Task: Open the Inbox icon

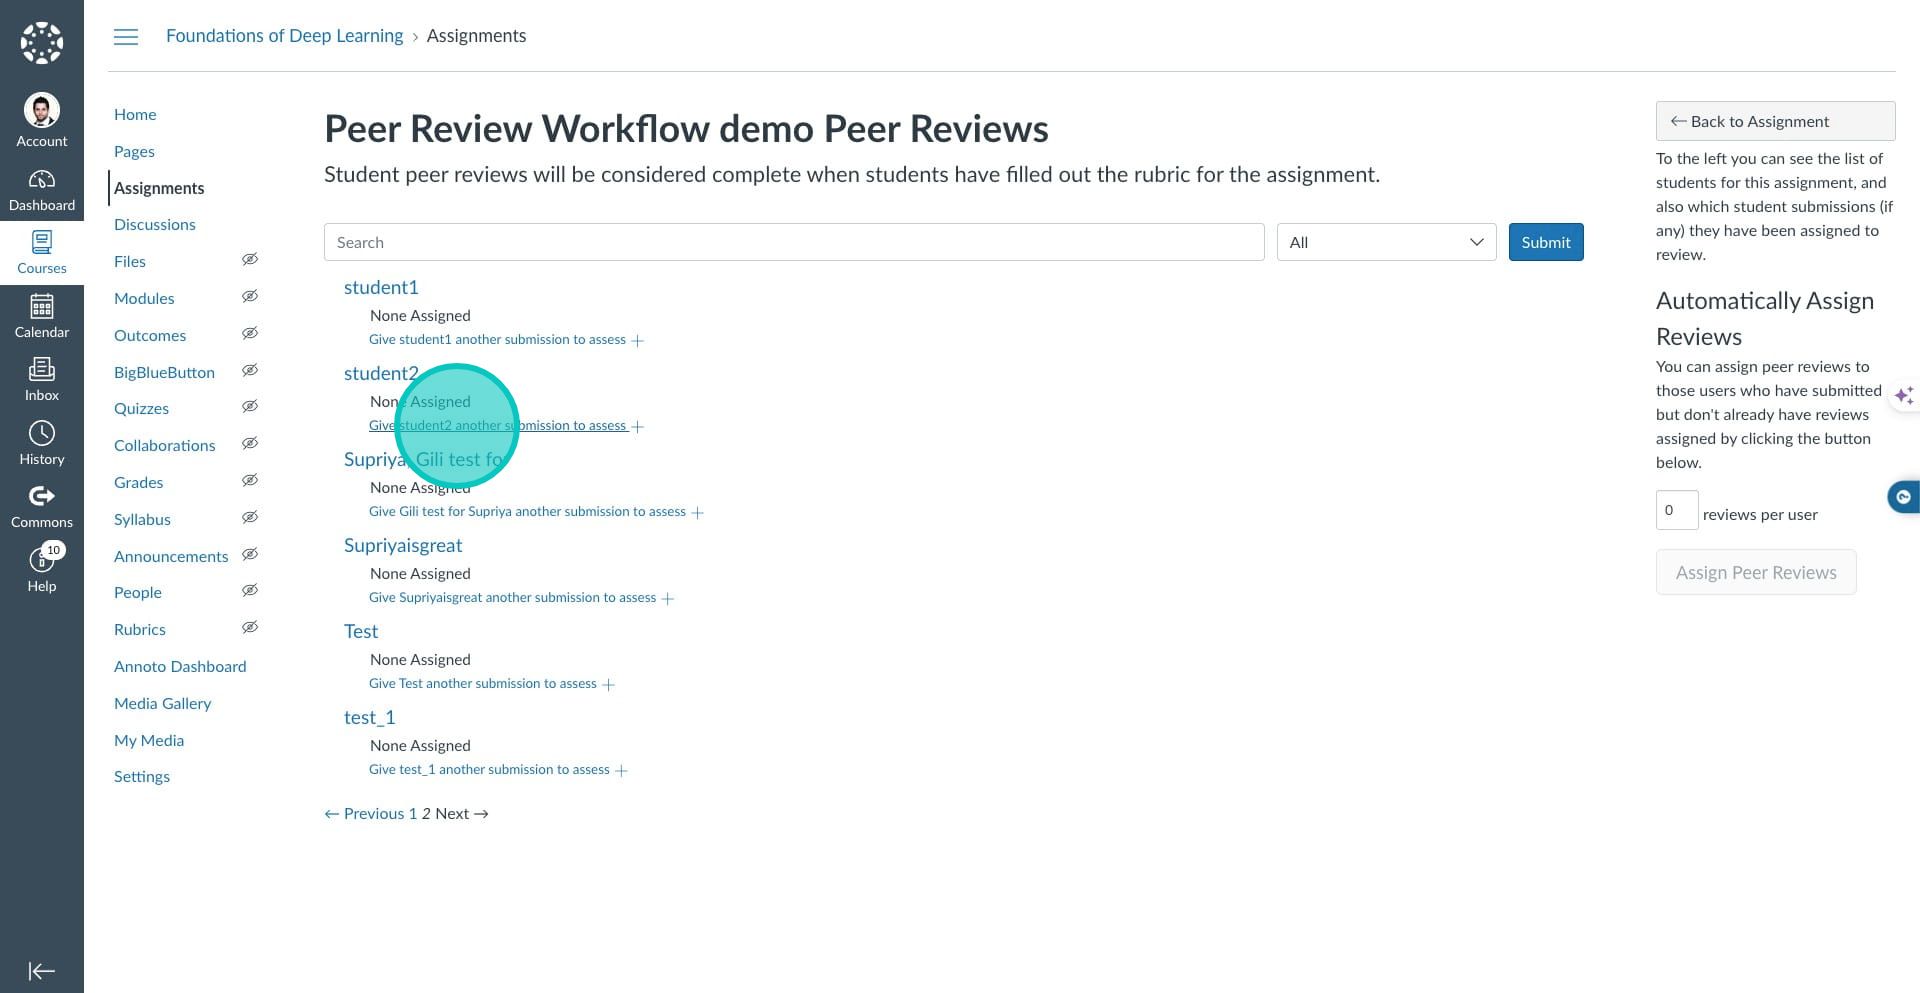Action: coord(41,370)
